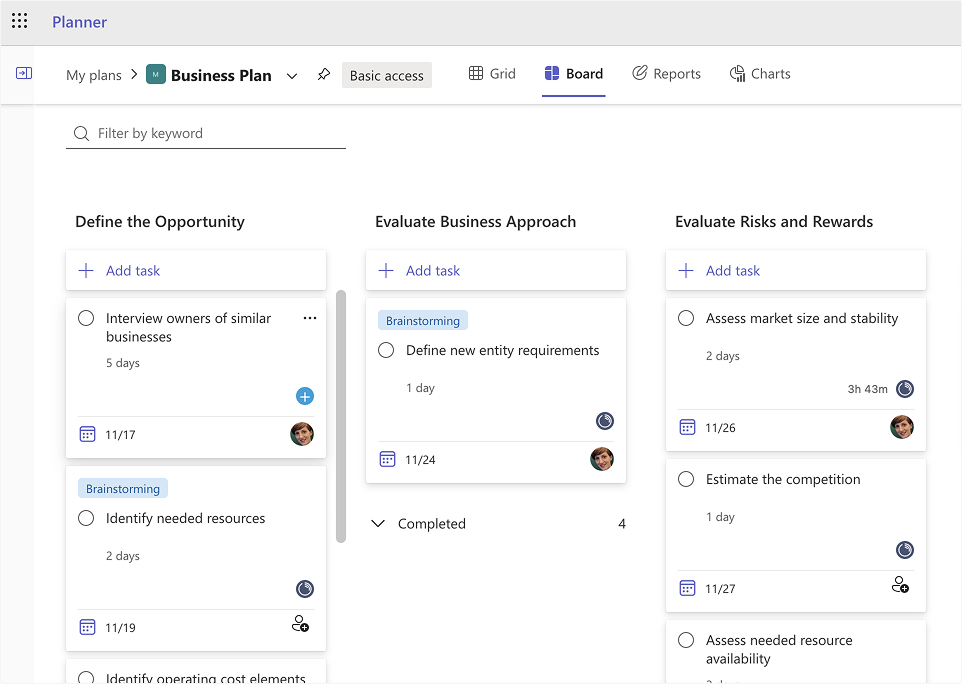Click the assign person icon on Estimate the competition
The height and width of the screenshot is (684, 962).
click(x=900, y=585)
